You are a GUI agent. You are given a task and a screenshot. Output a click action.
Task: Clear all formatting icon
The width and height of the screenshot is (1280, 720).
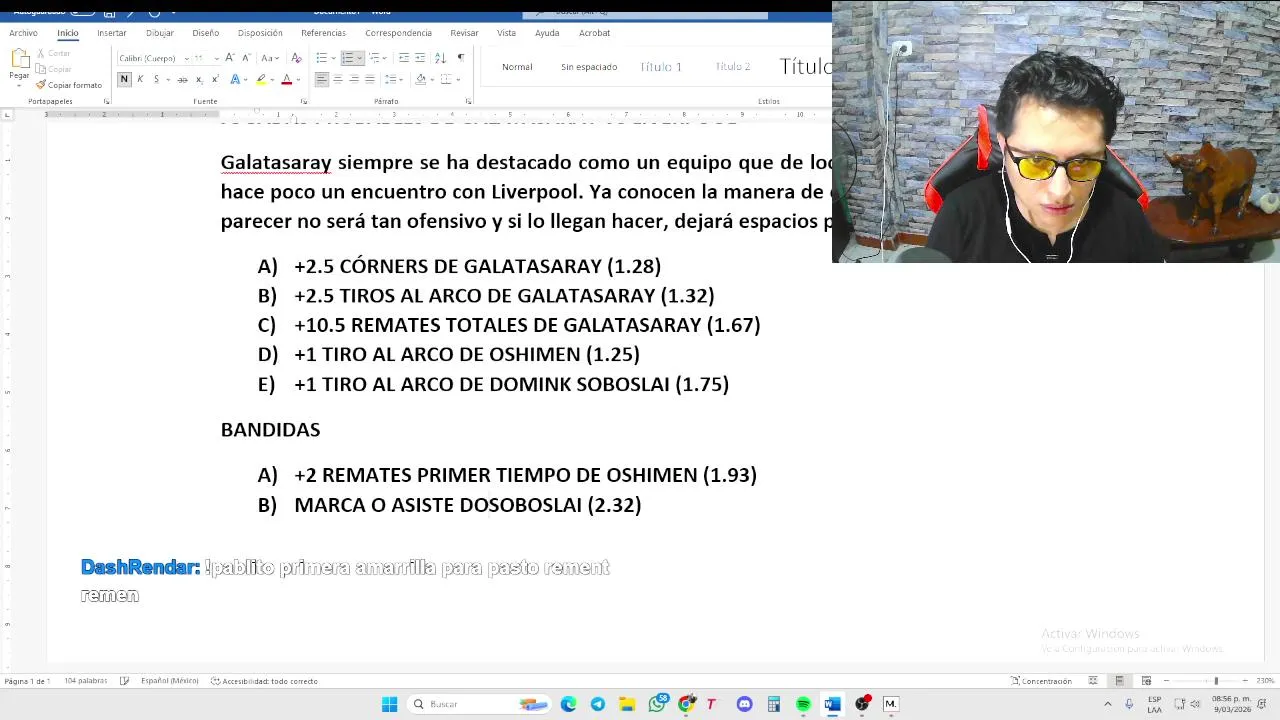click(296, 57)
